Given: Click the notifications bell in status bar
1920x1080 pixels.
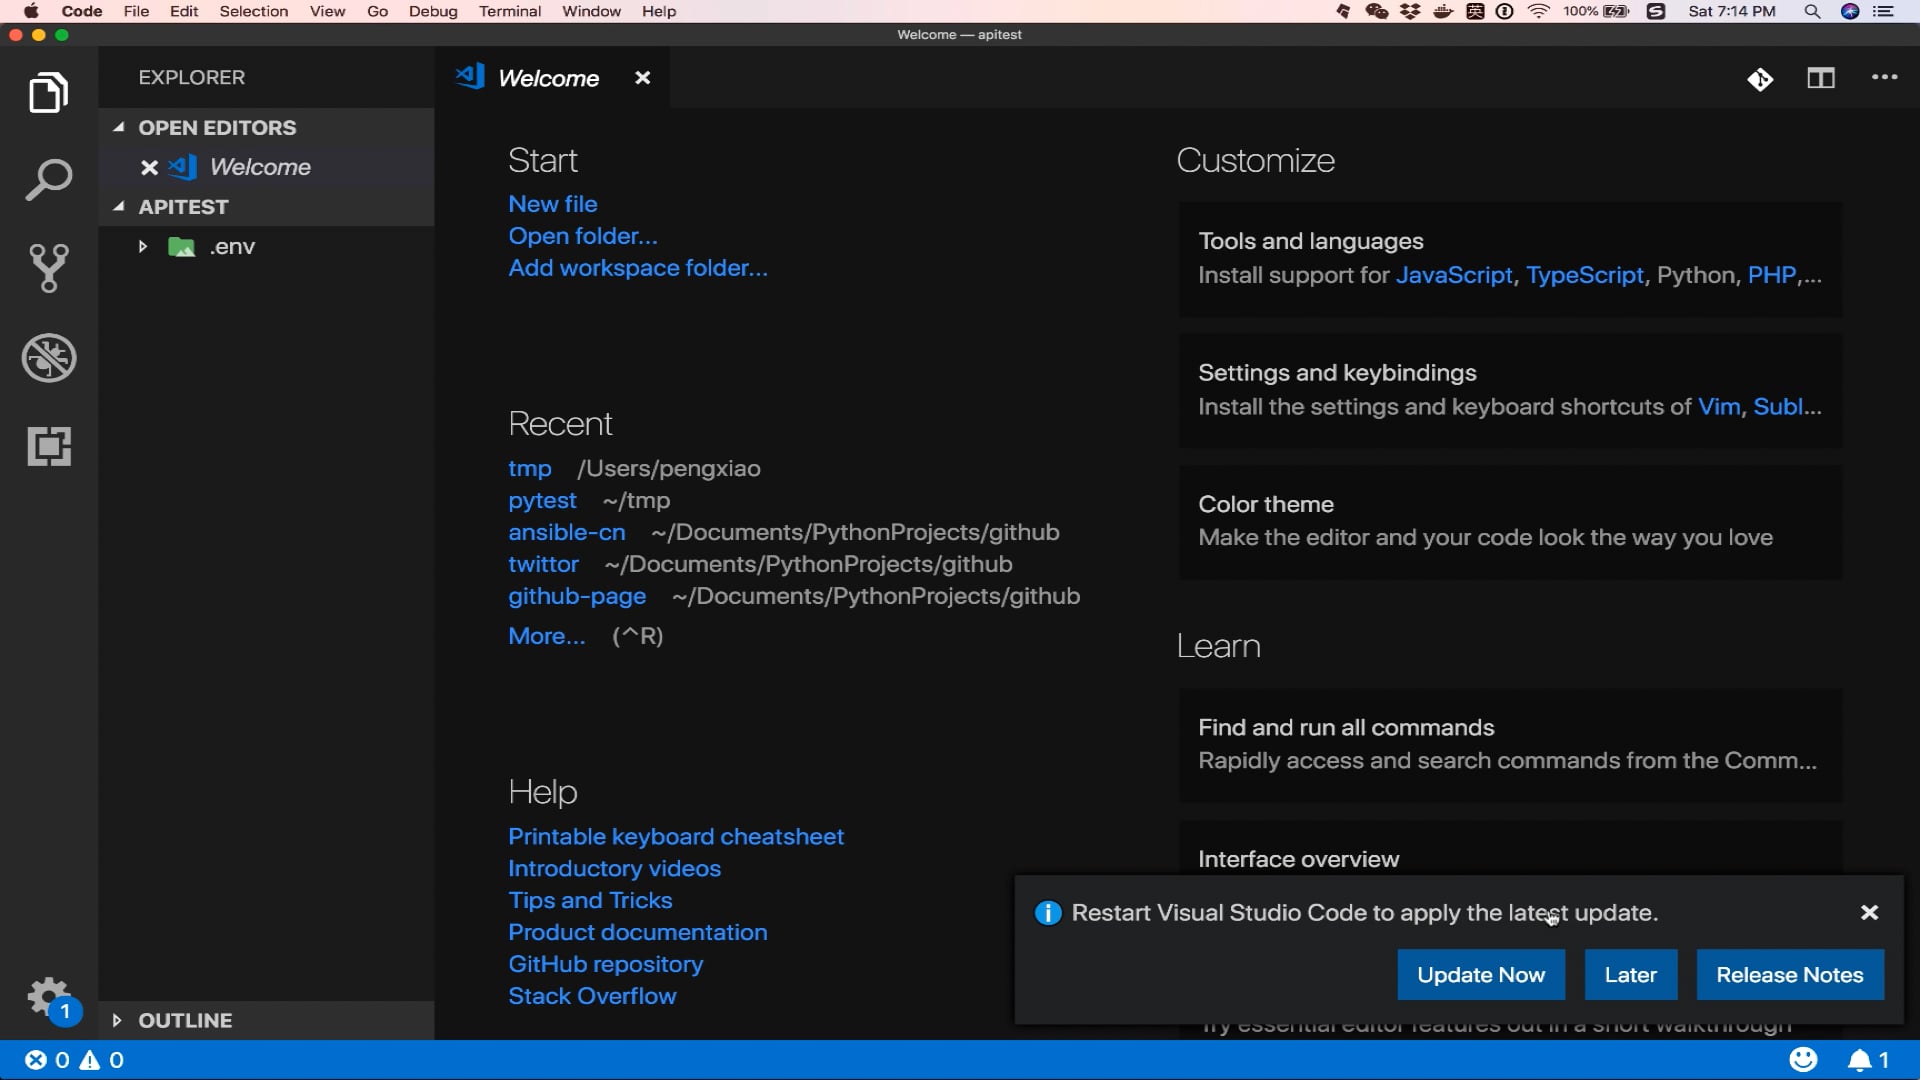Looking at the screenshot, I should [1860, 1060].
